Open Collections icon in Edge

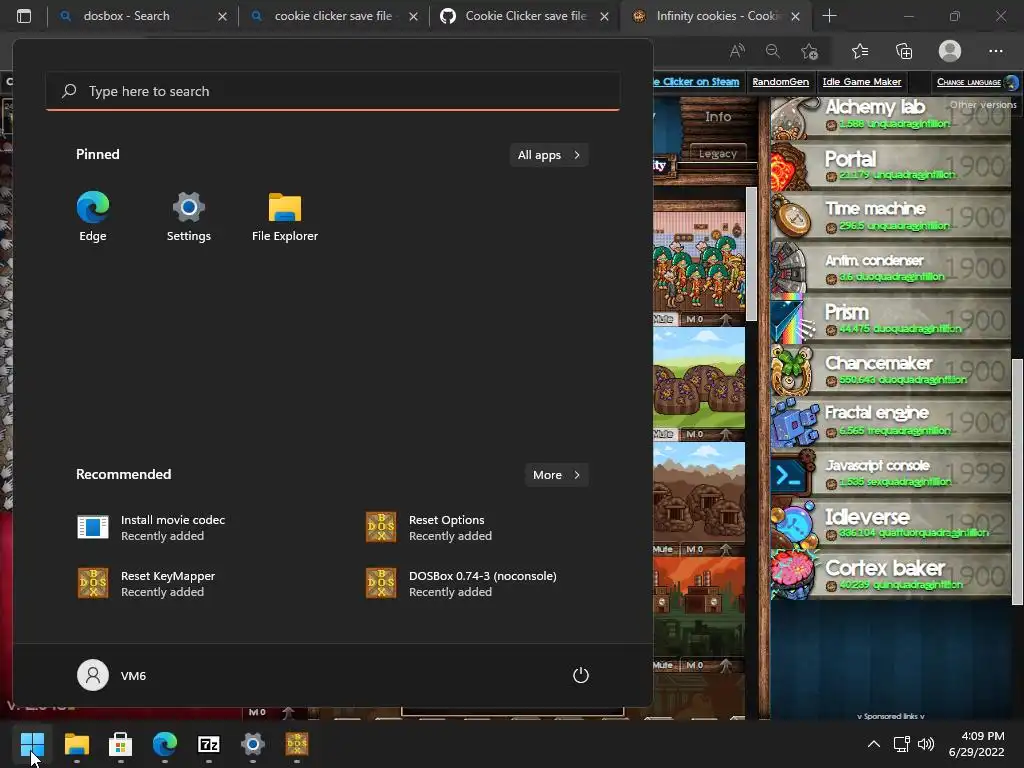pos(904,51)
